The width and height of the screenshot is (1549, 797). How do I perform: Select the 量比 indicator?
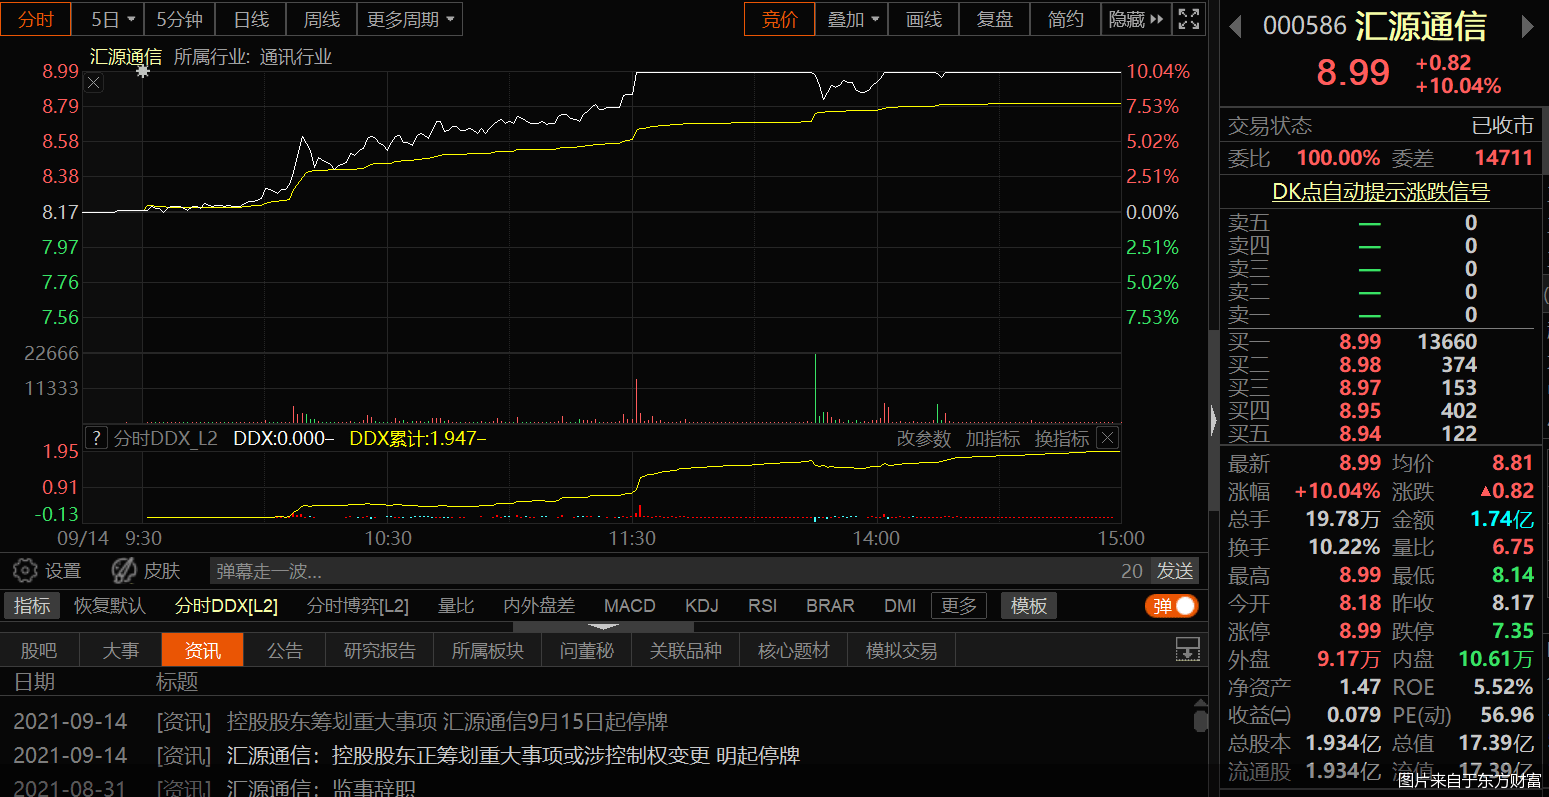coord(456,606)
